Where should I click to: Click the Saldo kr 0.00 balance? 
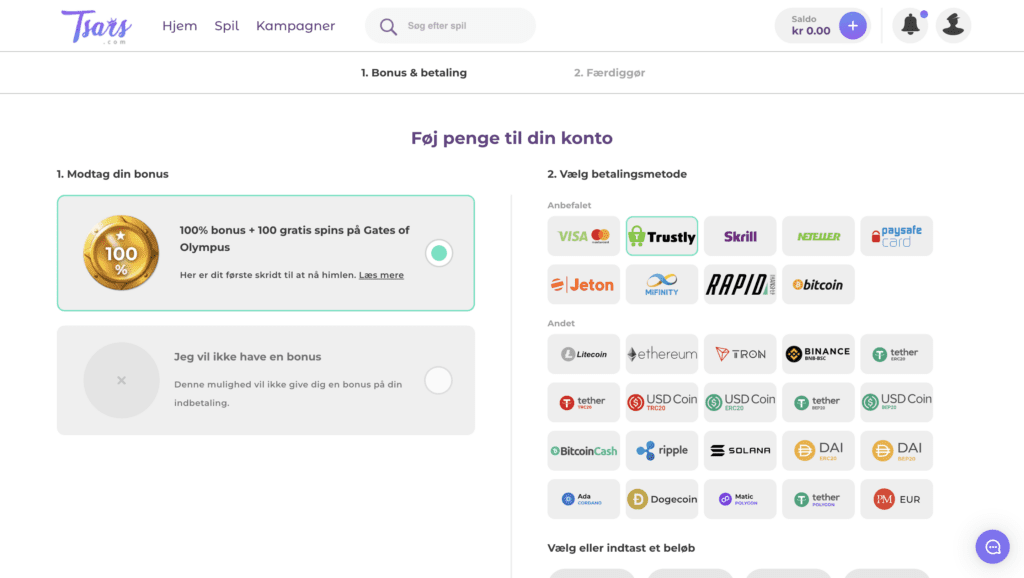[810, 25]
